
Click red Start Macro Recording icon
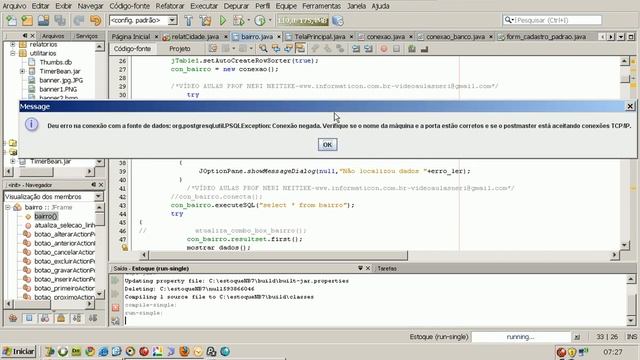(384, 49)
